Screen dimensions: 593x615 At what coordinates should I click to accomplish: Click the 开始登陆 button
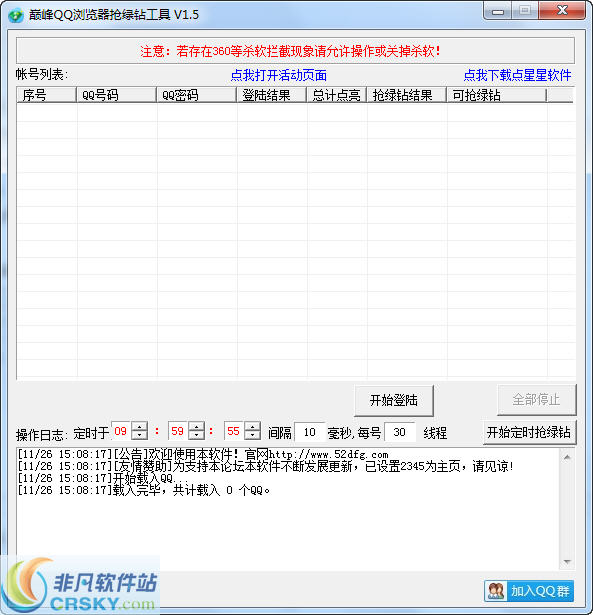[x=394, y=400]
